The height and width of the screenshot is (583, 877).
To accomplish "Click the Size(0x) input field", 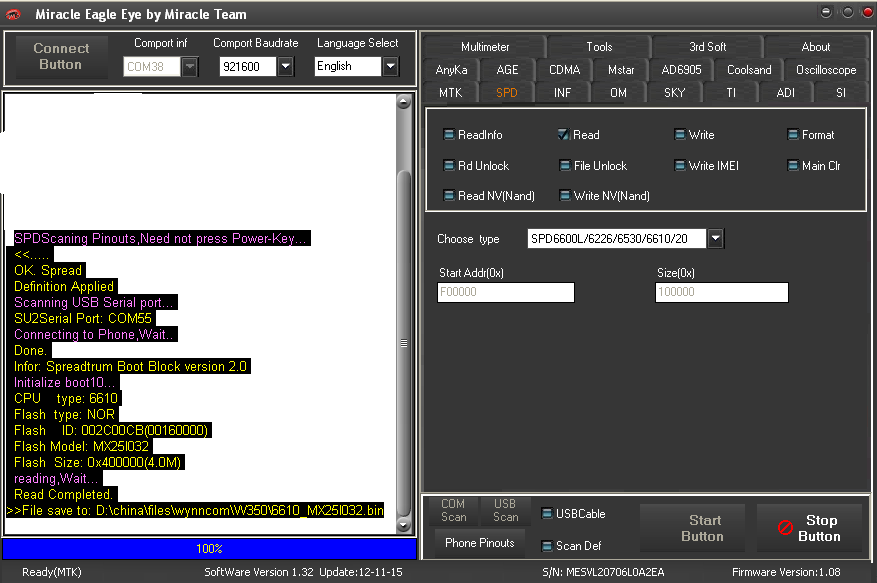I will click(722, 292).
